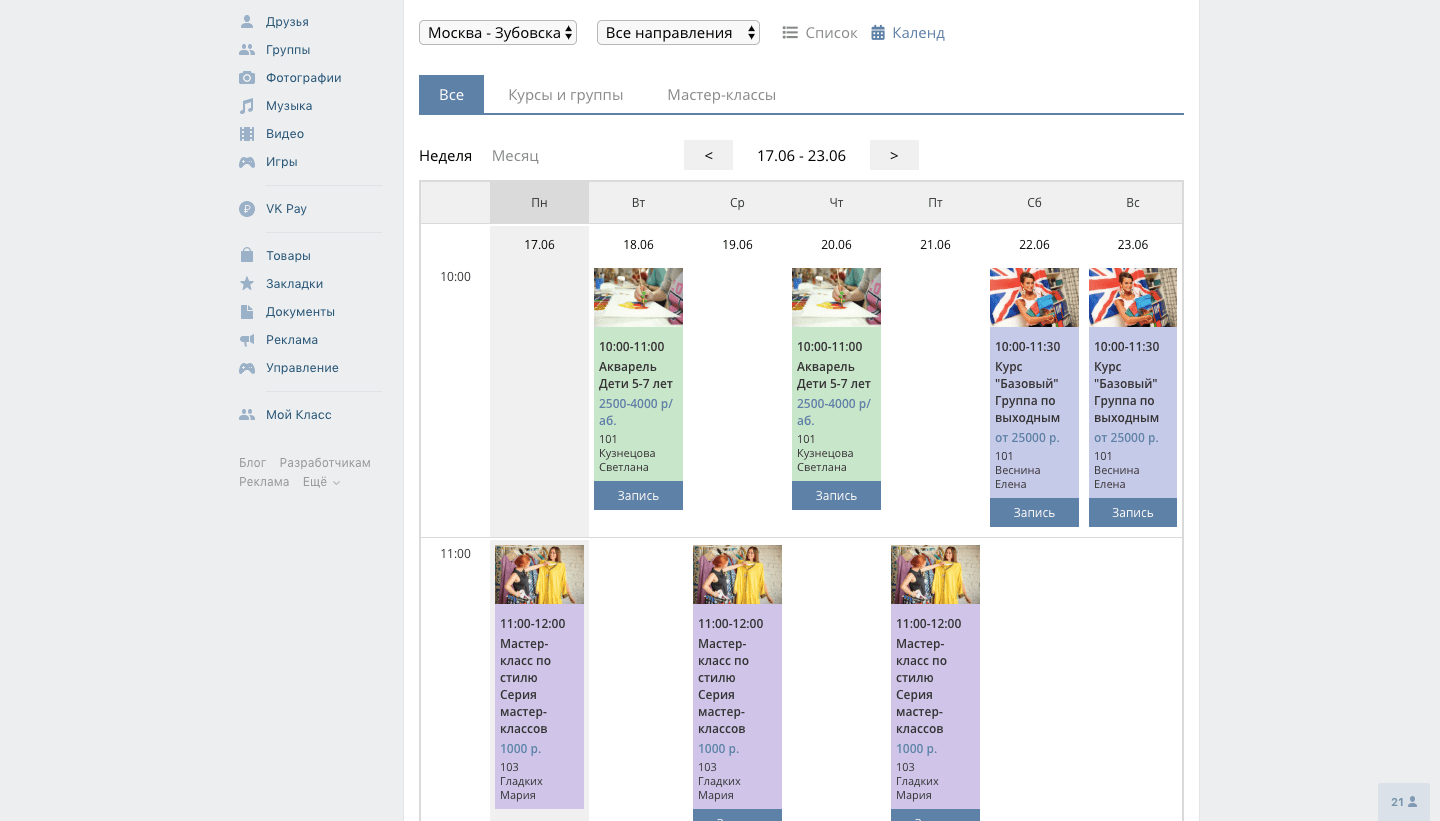Open Friday 21.06 style master-class thumbnail
The width and height of the screenshot is (1440, 821).
tap(935, 574)
